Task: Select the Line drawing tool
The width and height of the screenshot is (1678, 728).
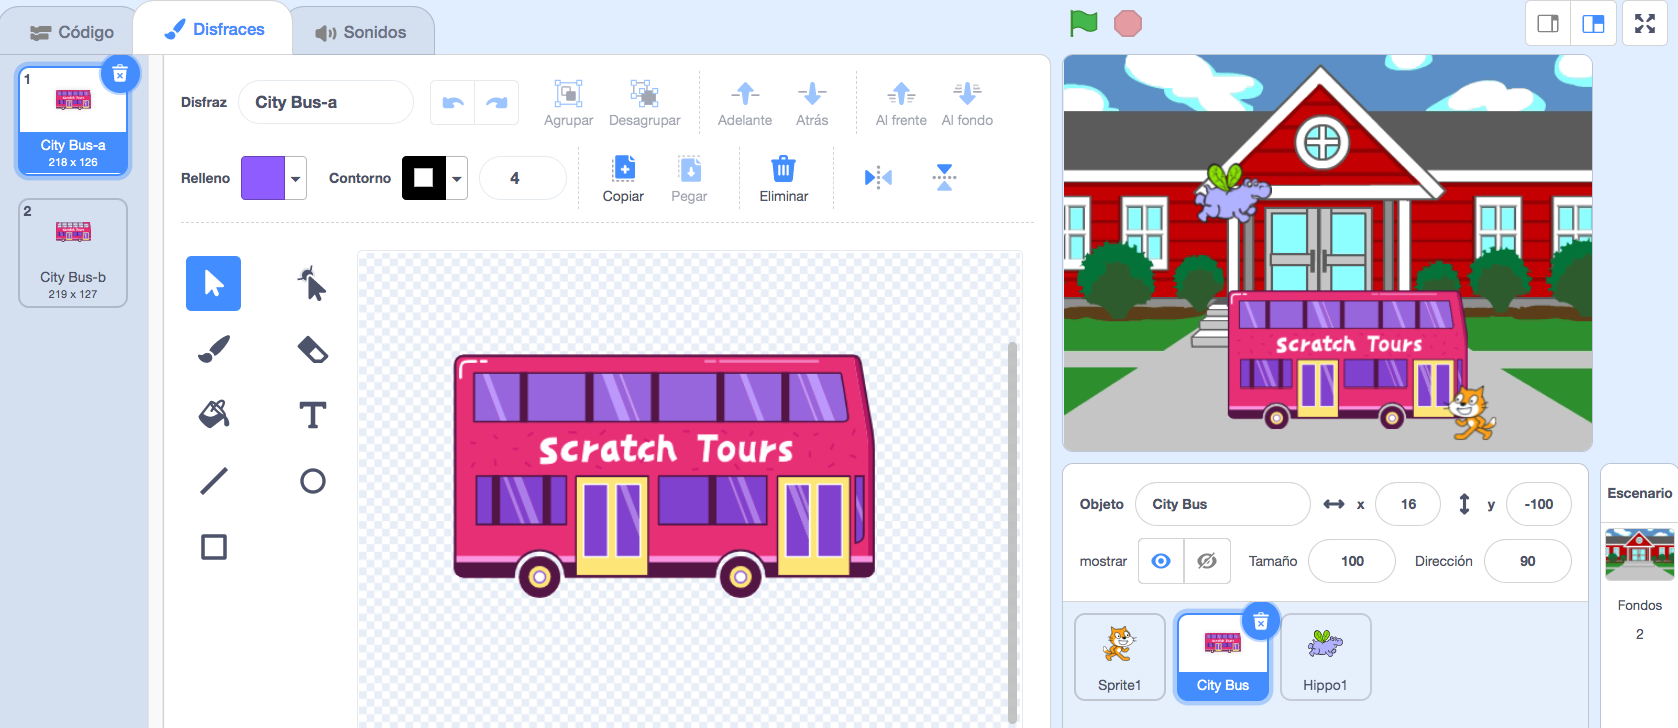Action: 214,481
